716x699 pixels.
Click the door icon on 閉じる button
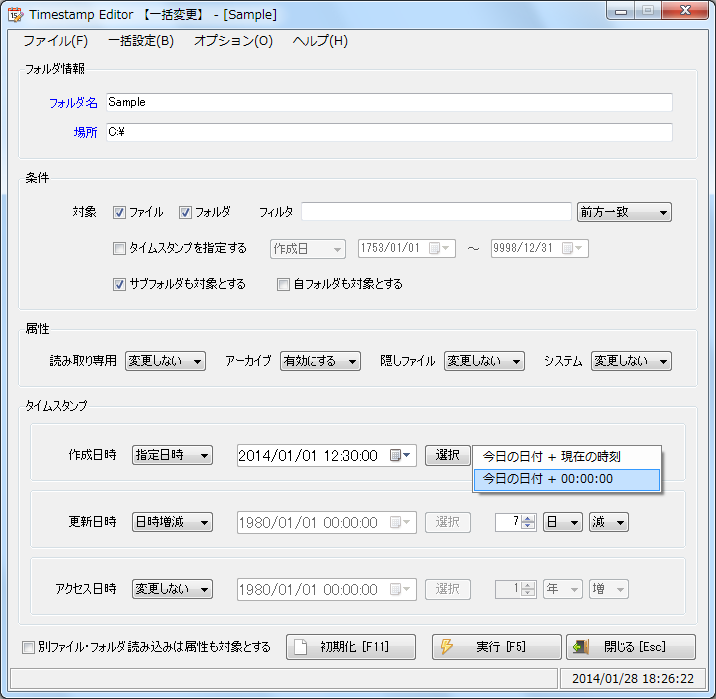point(580,647)
